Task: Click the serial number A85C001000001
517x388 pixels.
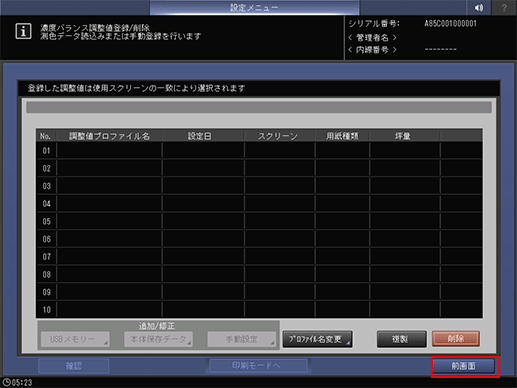Action: [450, 24]
